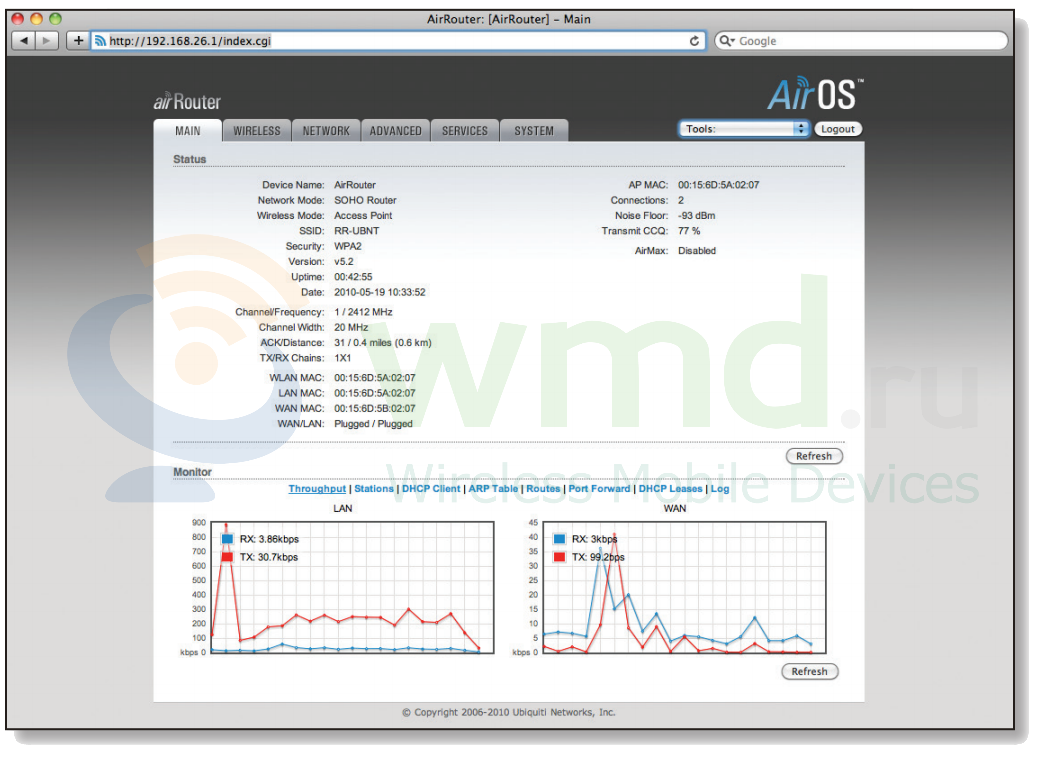Click the ACK/Distance value 31 / 0.4 miles
This screenshot has width=1046, height=760.
383,342
